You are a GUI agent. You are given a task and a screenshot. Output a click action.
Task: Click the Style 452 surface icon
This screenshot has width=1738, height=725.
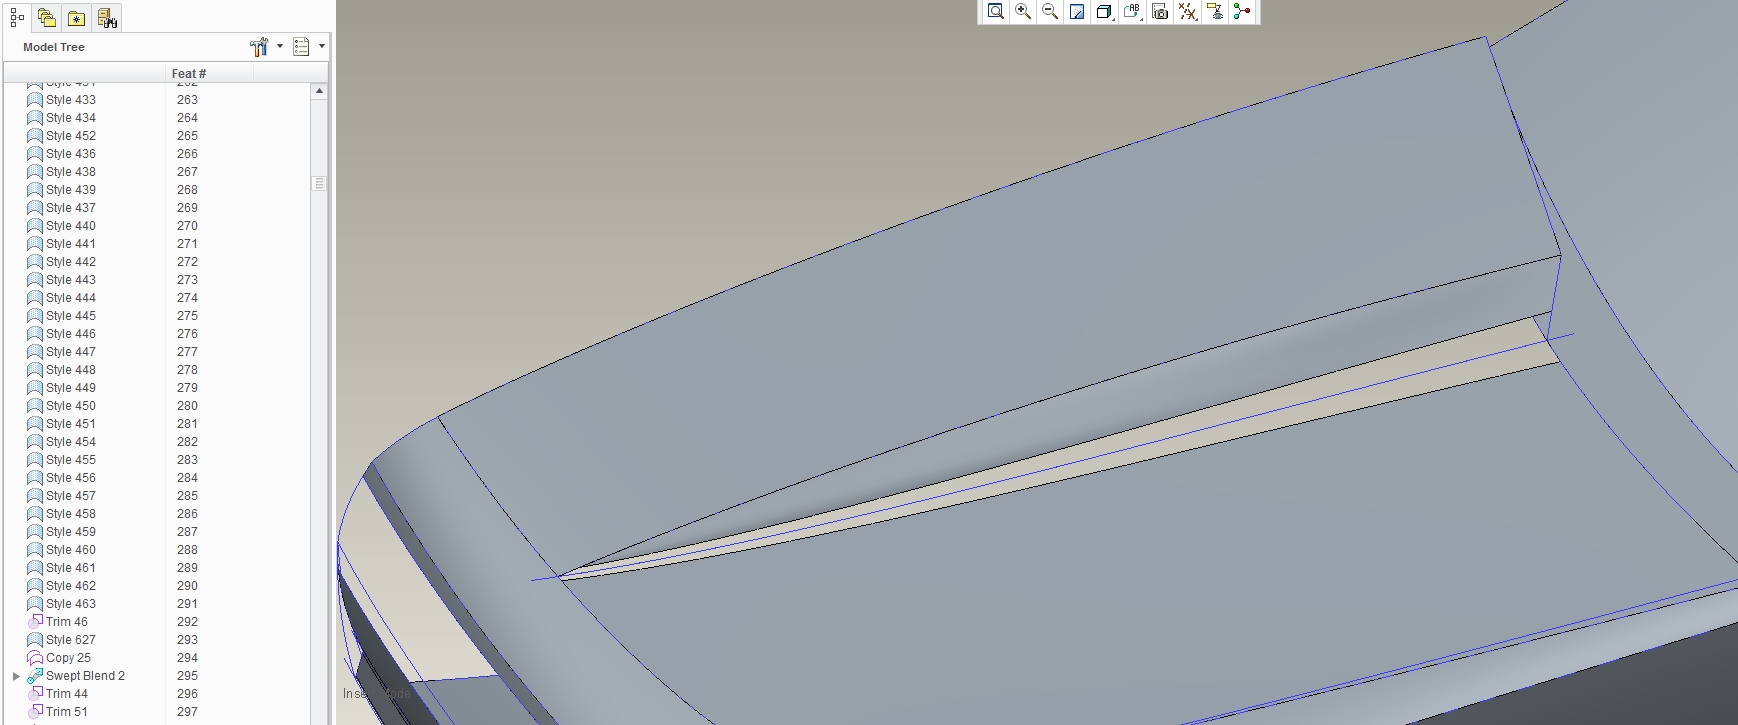tap(35, 136)
